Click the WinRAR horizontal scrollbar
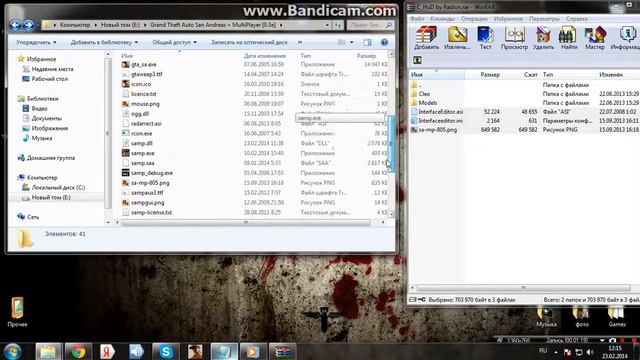This screenshot has width=640, height=360. click(524, 288)
